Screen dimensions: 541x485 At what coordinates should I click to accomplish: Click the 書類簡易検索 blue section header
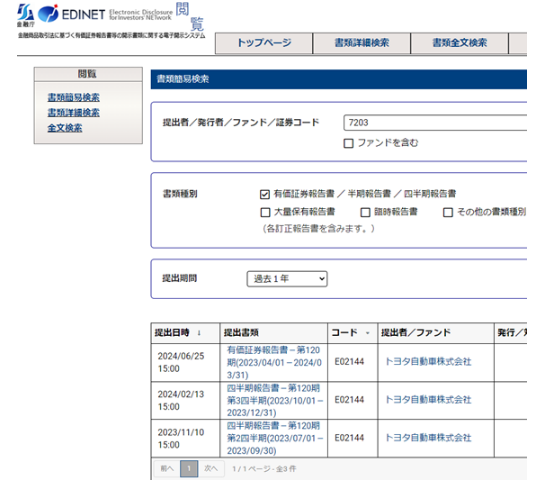coord(339,79)
